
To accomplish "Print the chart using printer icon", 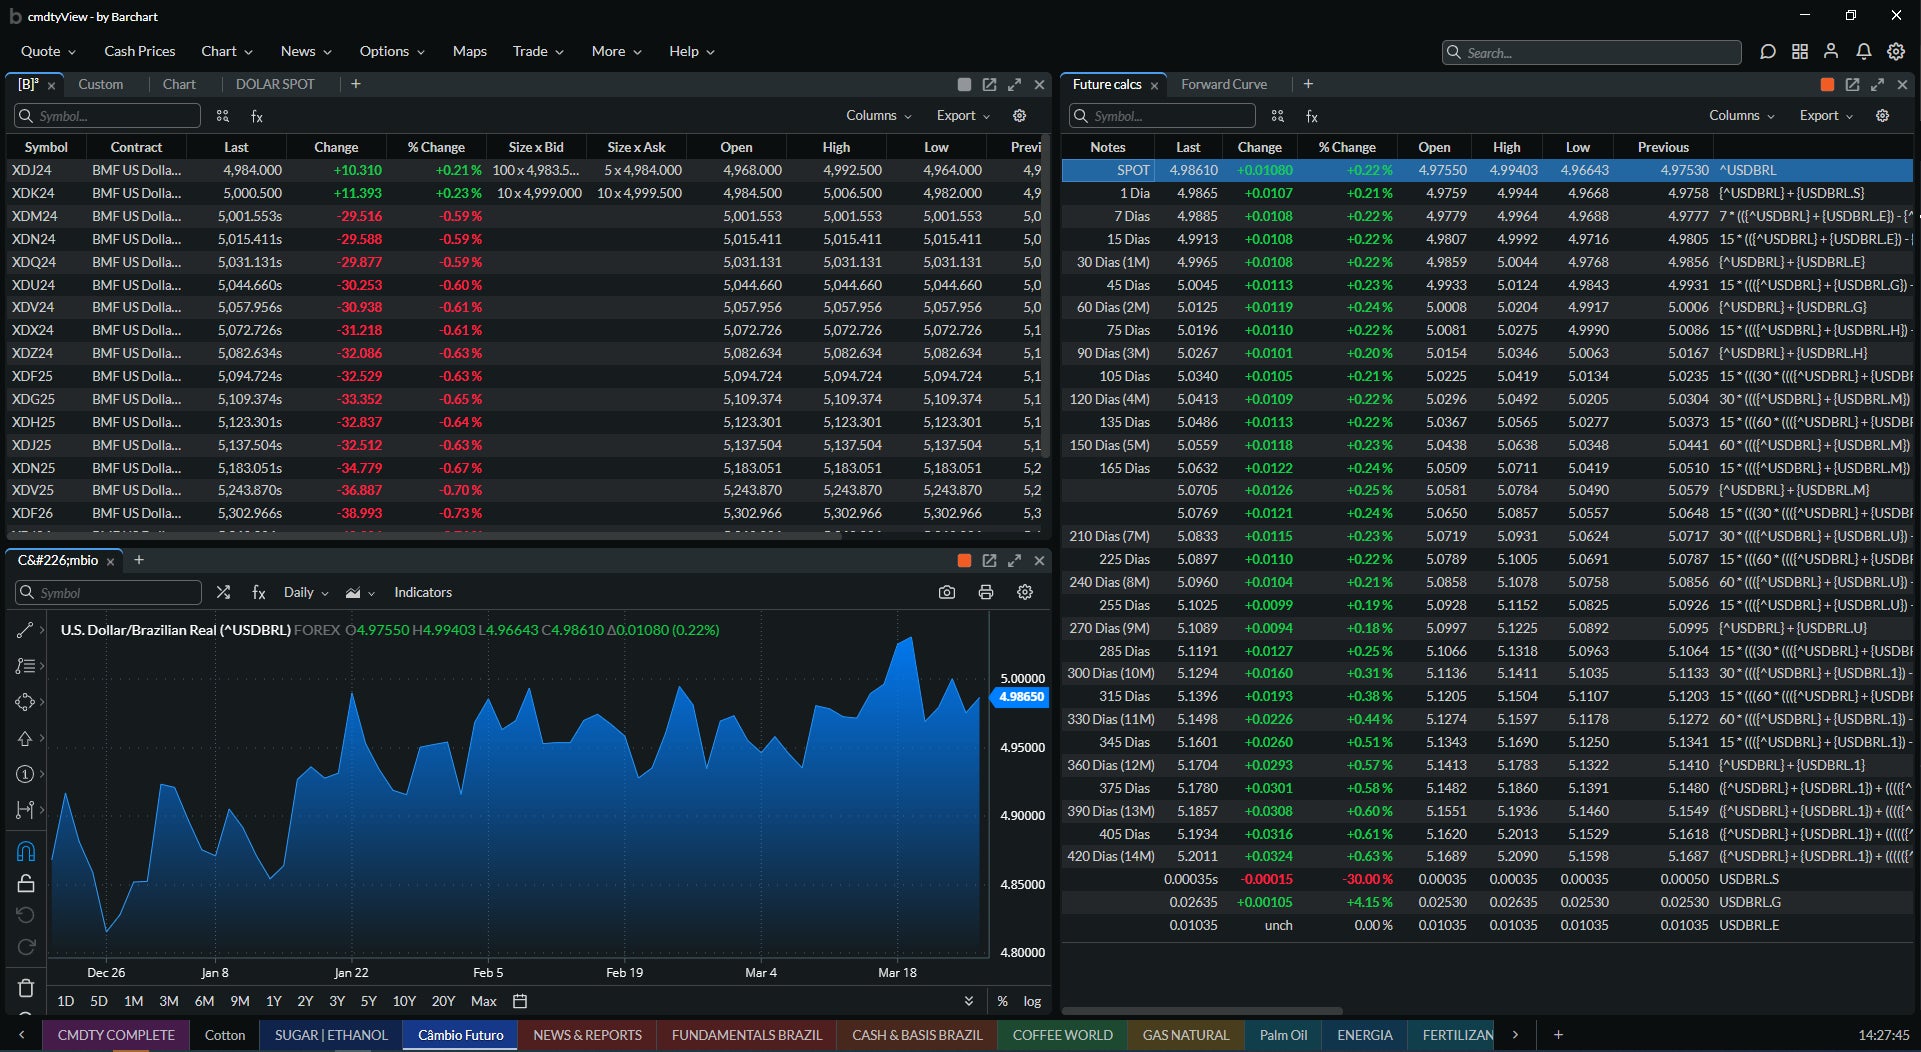I will coord(986,592).
